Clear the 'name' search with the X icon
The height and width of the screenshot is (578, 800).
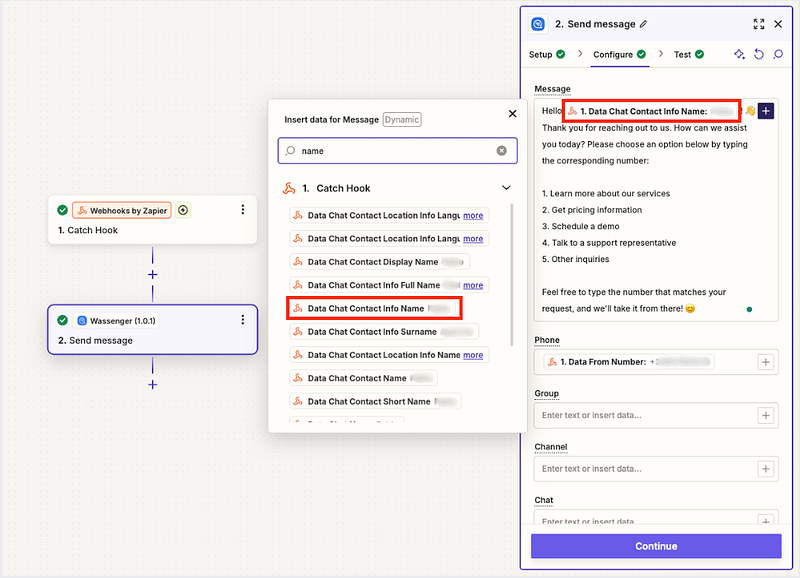pyautogui.click(x=502, y=151)
